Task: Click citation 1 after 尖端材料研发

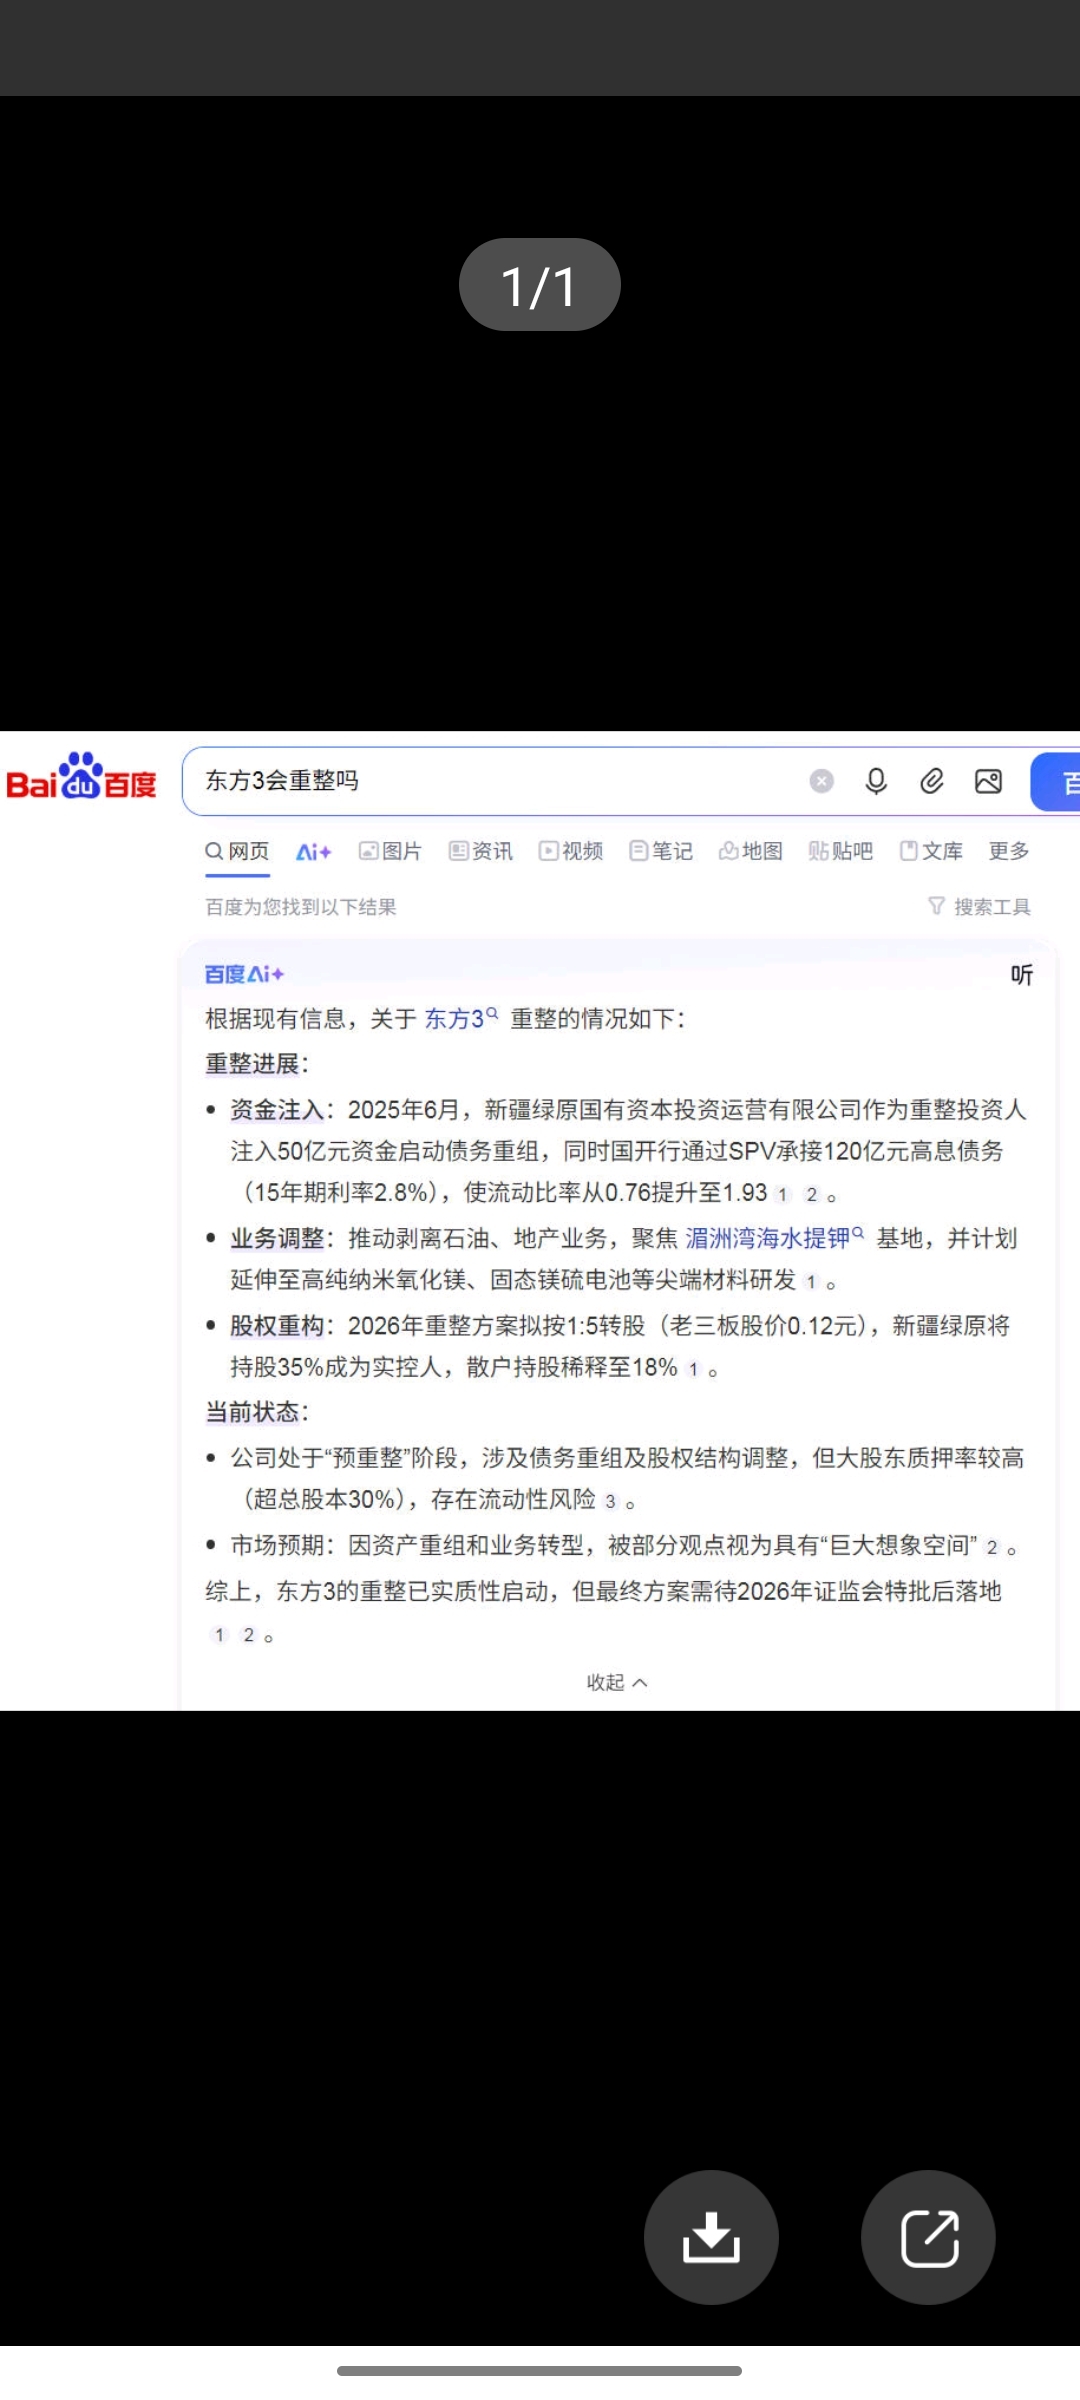Action: [811, 1282]
